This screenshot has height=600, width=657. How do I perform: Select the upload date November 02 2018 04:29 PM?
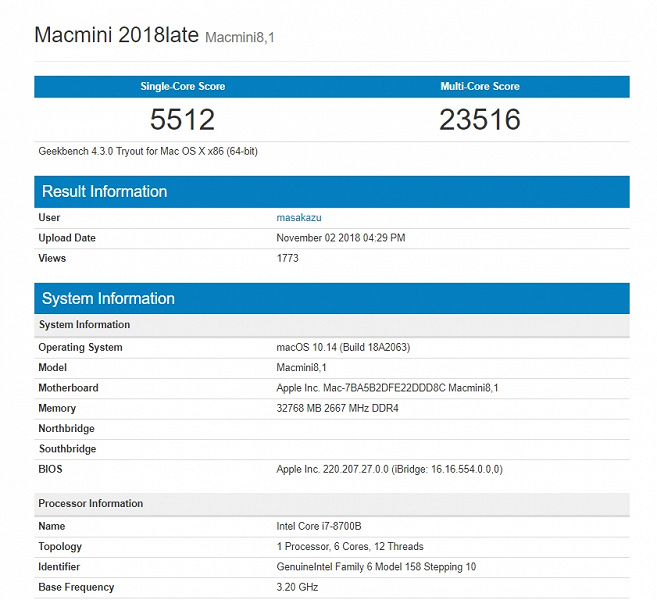[341, 238]
